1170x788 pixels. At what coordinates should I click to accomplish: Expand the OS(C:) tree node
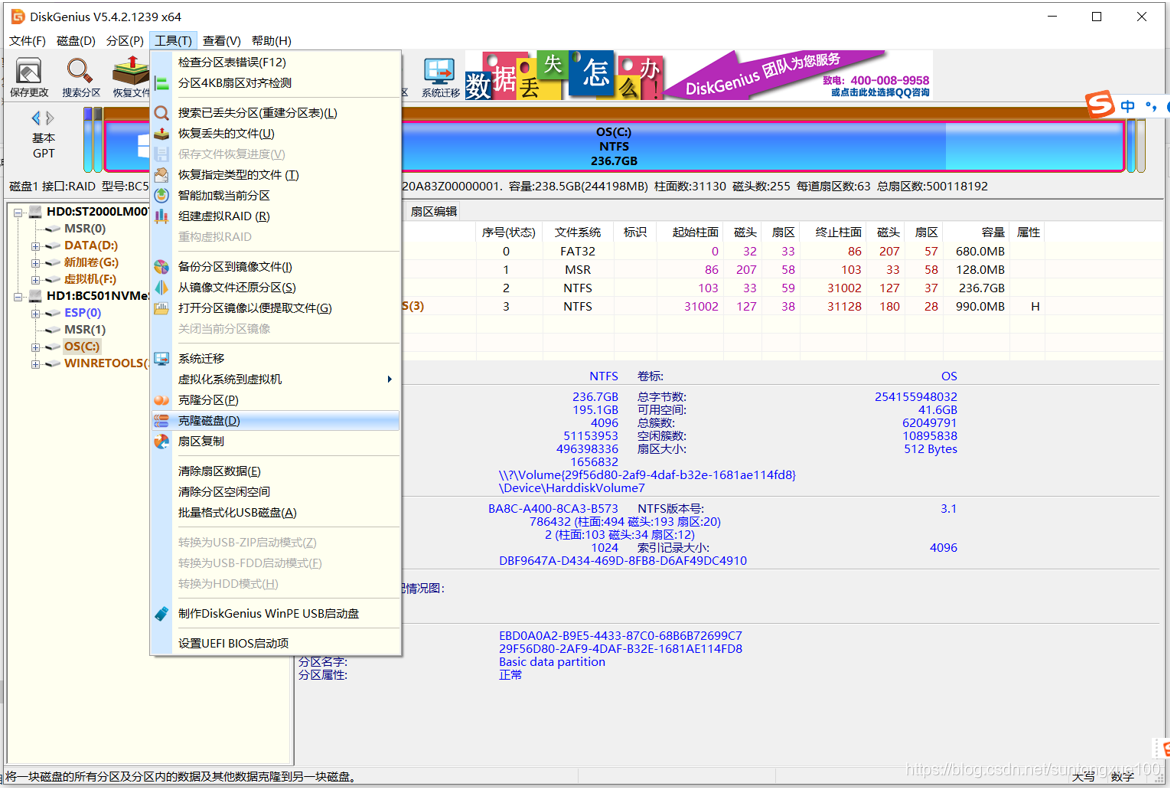[x=35, y=347]
